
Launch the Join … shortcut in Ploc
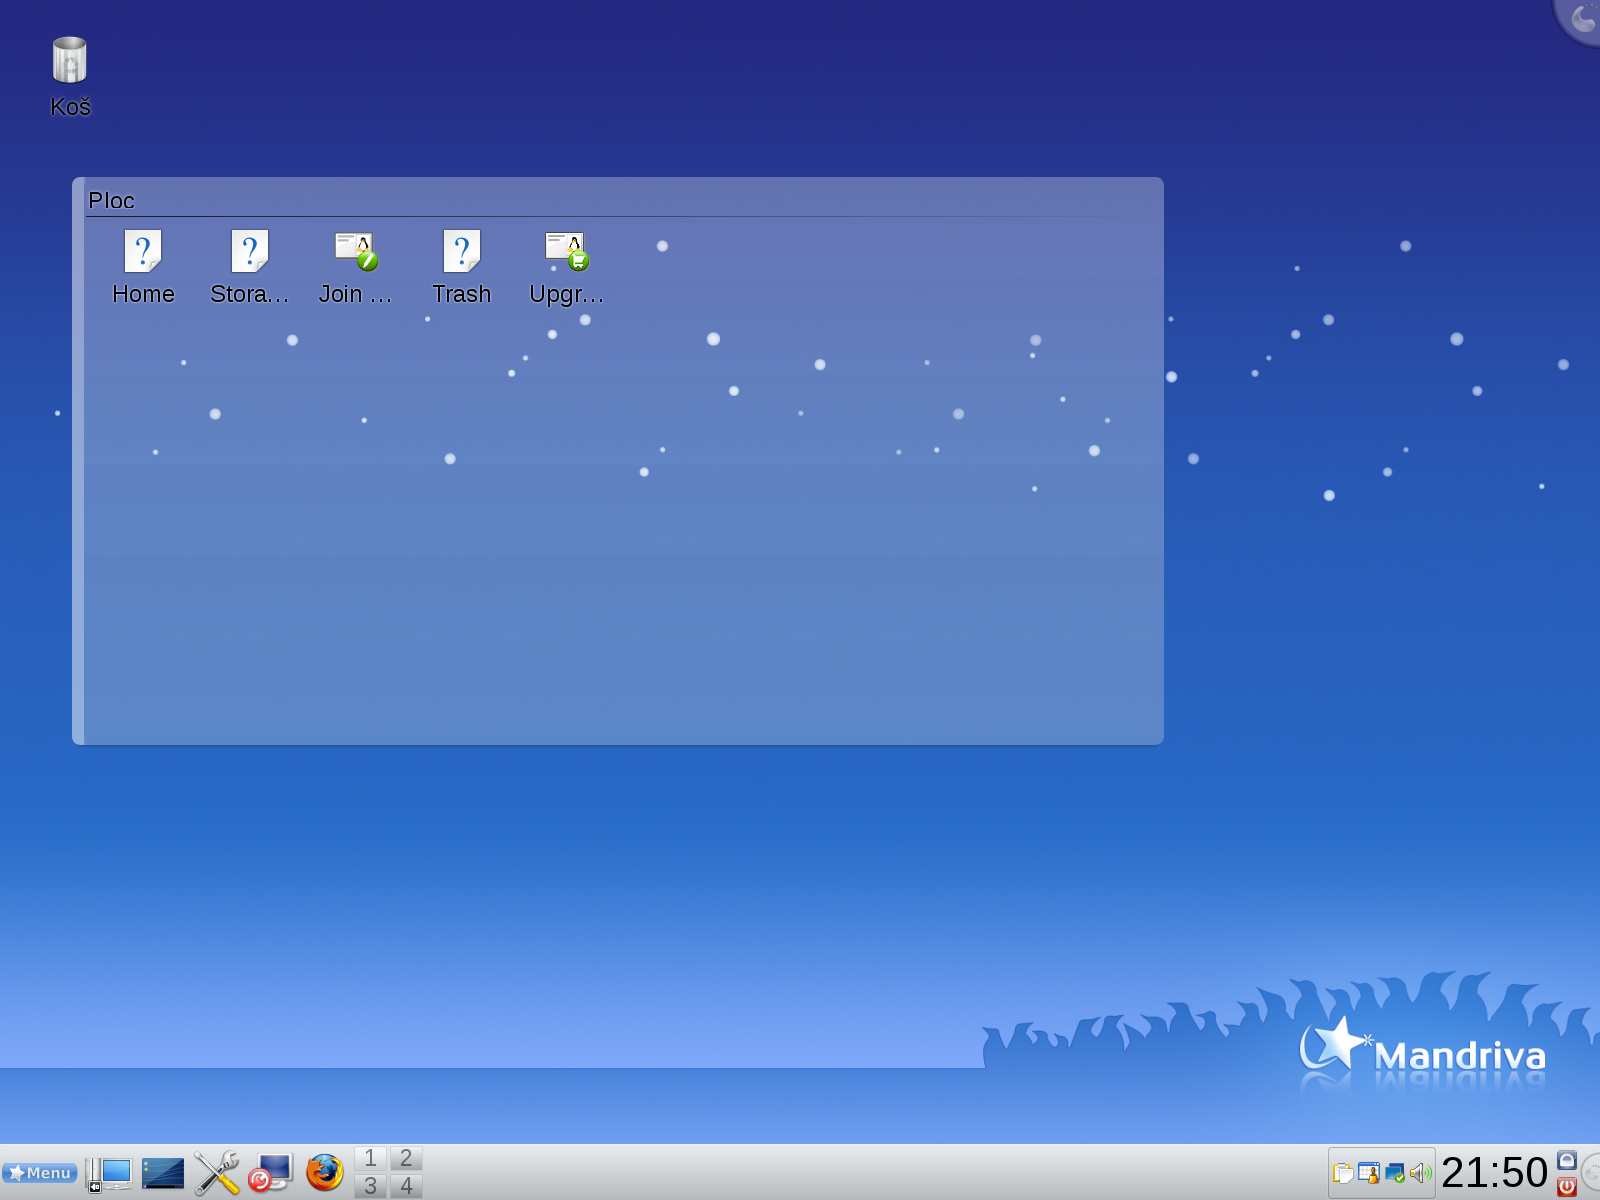pyautogui.click(x=355, y=267)
